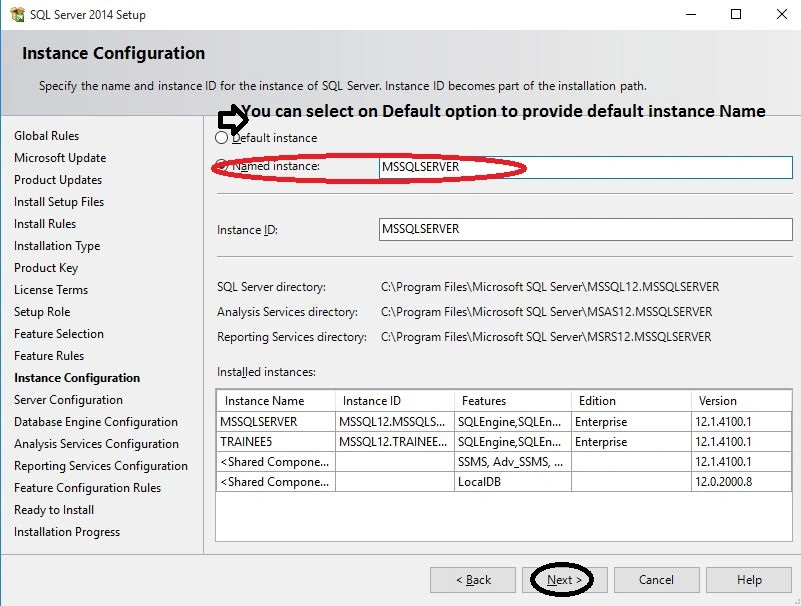This screenshot has width=801, height=606.
Task: Select Microsoft Update step in sidebar
Action: pos(60,158)
